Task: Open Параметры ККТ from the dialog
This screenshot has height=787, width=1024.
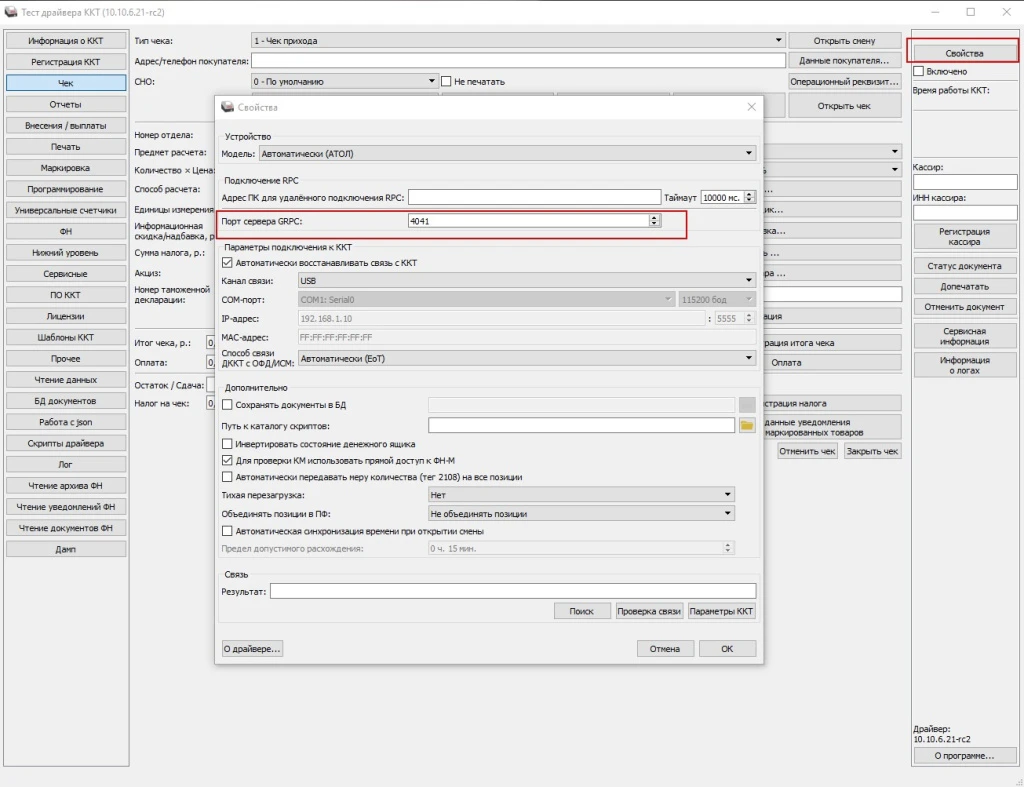Action: click(722, 611)
